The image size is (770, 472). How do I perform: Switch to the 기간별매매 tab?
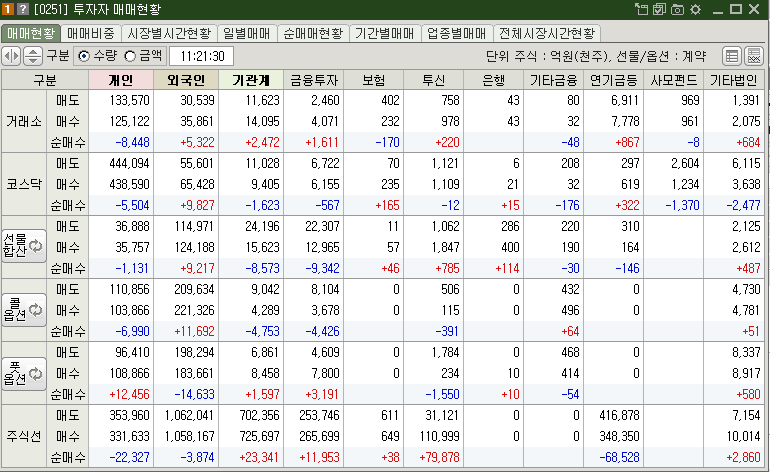[x=385, y=33]
